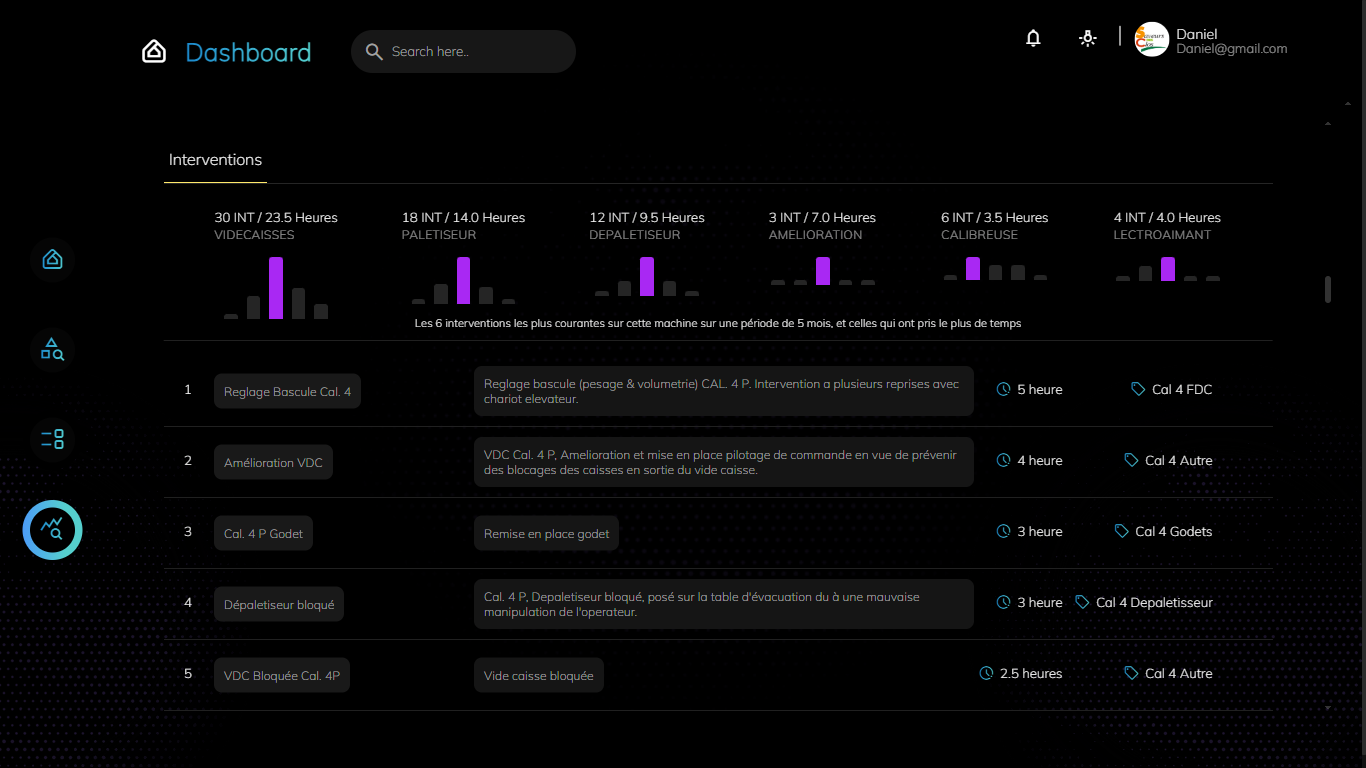The height and width of the screenshot is (768, 1366).
Task: Select the highlighted analytics sidebar icon
Action: tap(52, 530)
